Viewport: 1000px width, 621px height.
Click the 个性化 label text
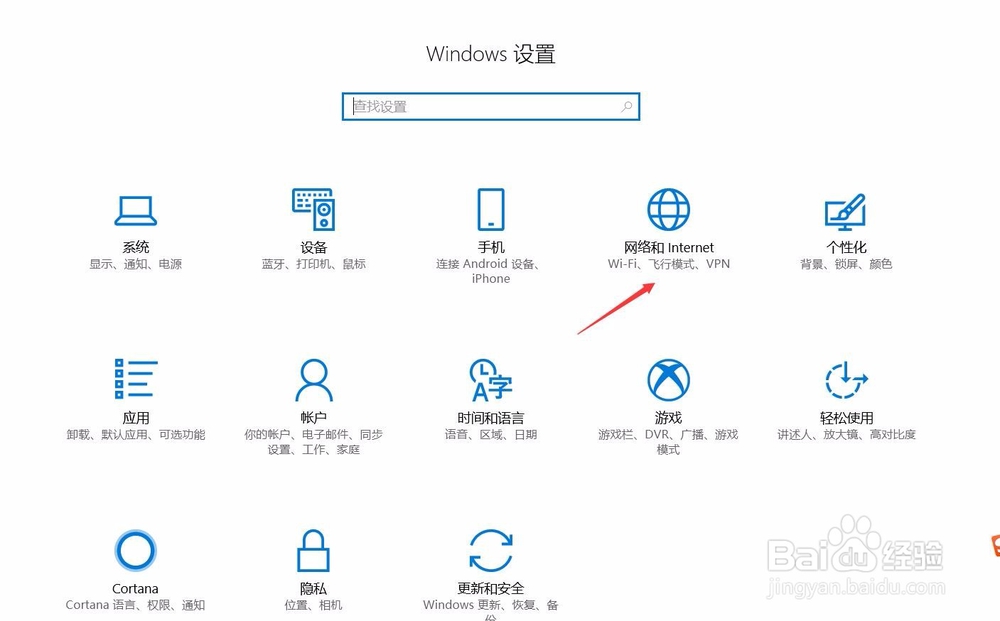[846, 247]
